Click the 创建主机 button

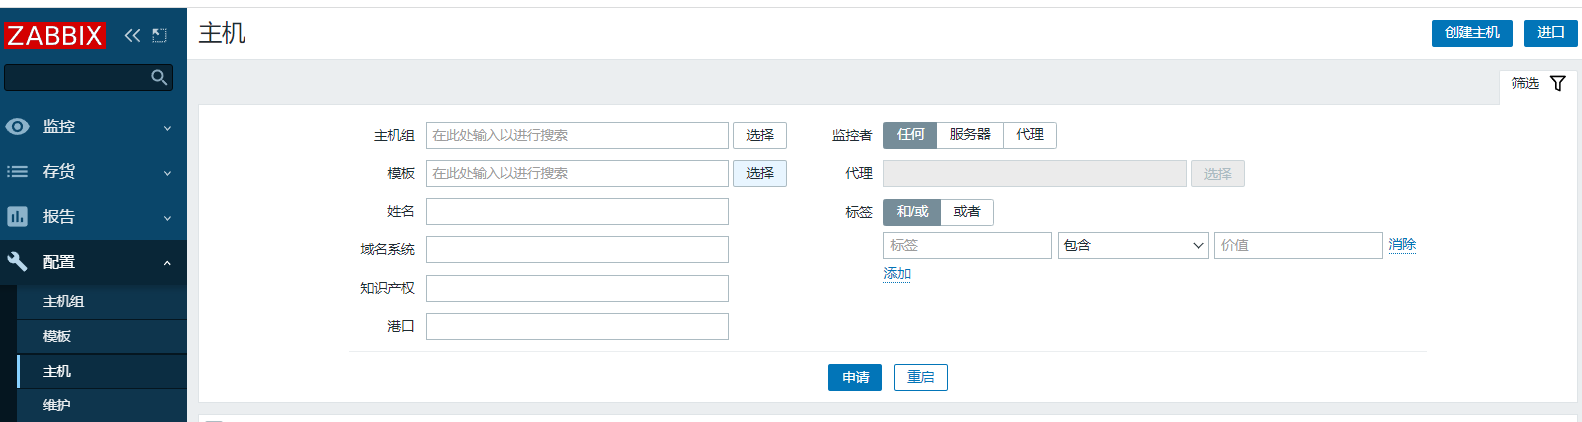[x=1472, y=33]
